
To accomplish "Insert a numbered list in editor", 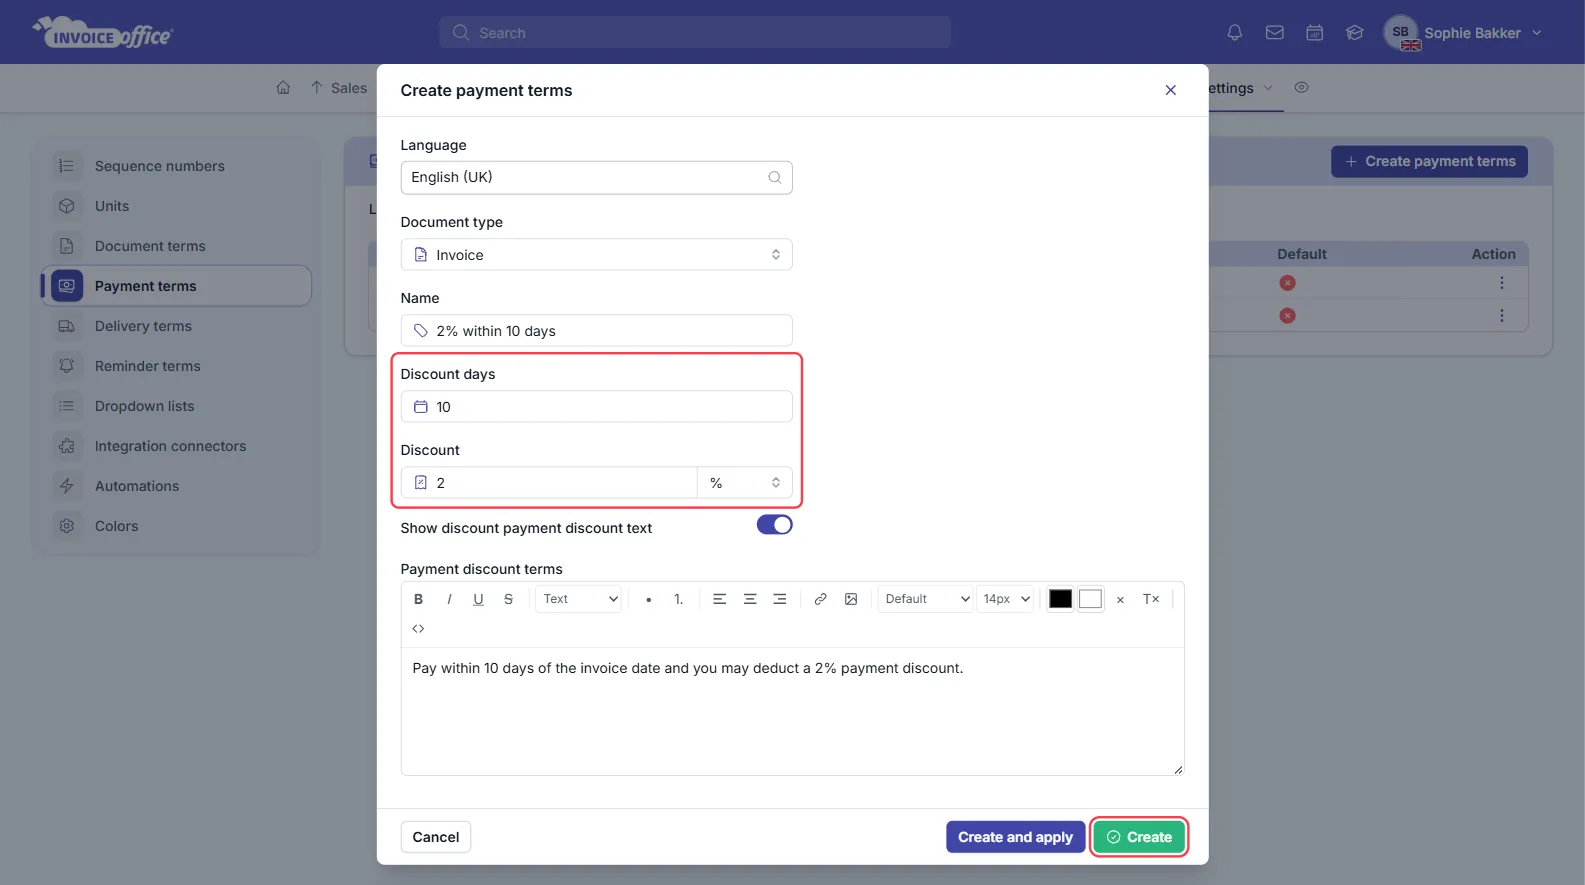I will (x=678, y=599).
